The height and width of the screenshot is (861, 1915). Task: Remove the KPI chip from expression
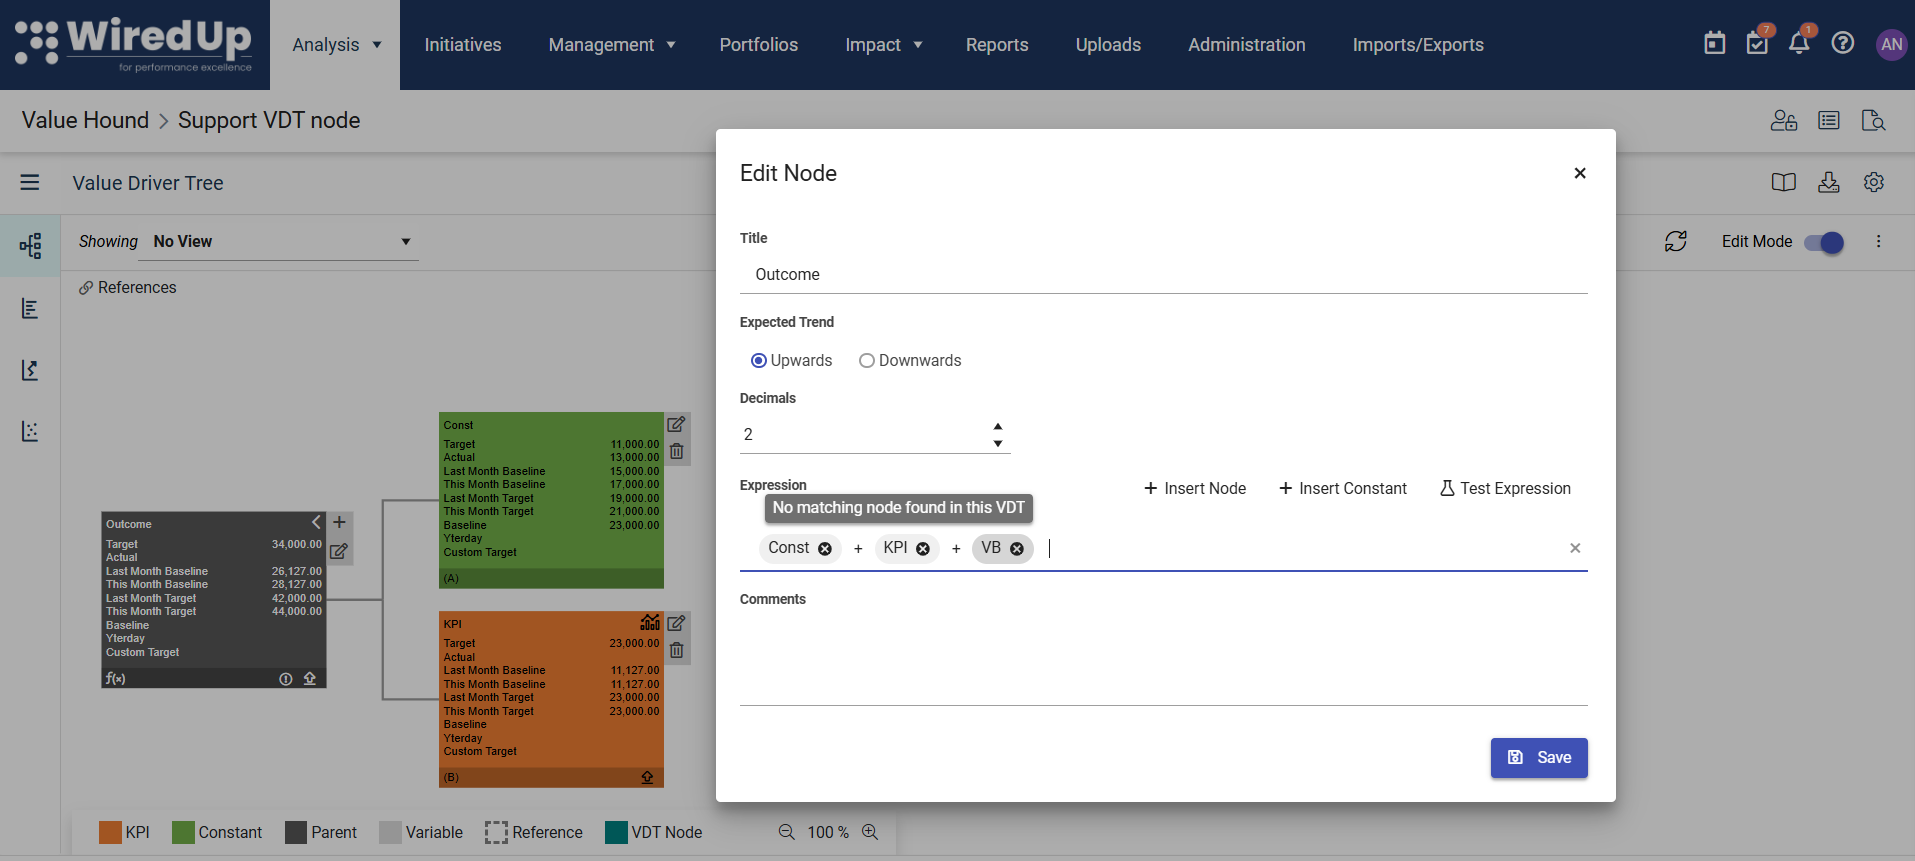[923, 549]
